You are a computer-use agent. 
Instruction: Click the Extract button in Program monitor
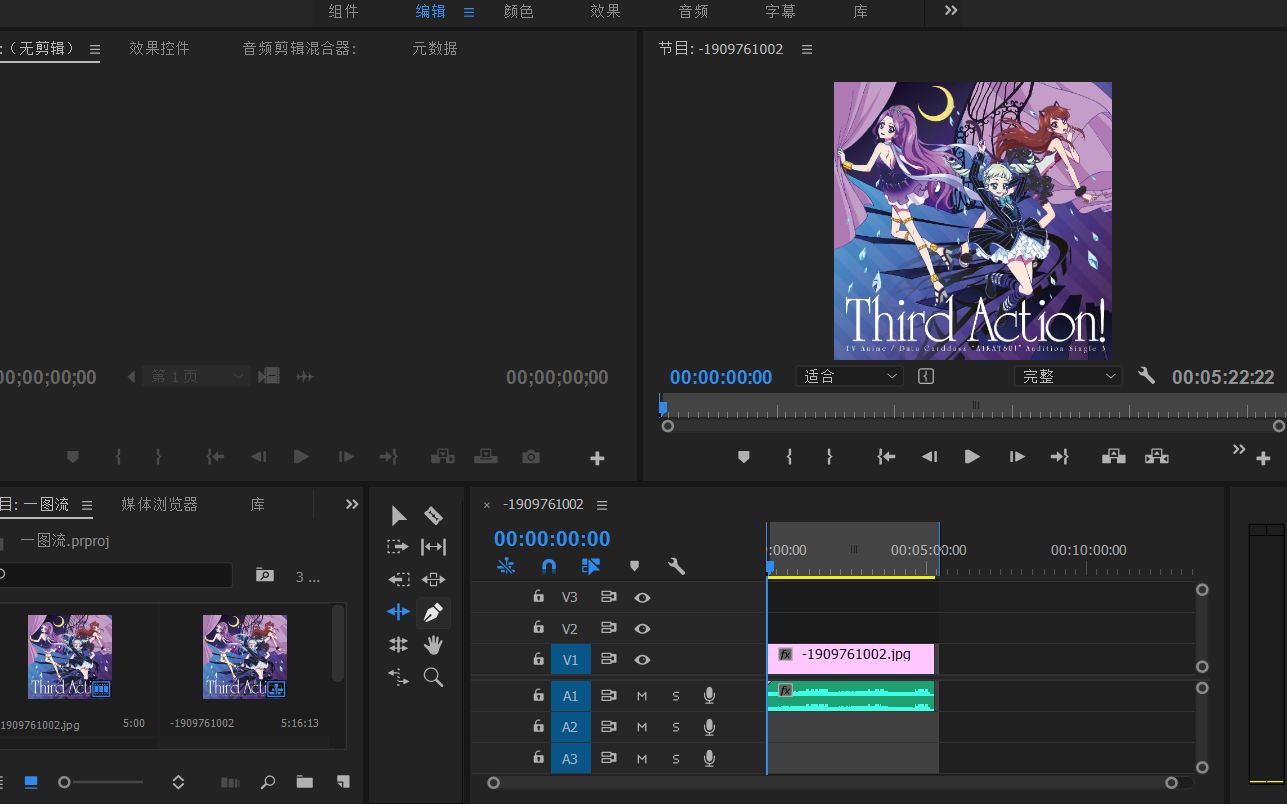[1157, 457]
